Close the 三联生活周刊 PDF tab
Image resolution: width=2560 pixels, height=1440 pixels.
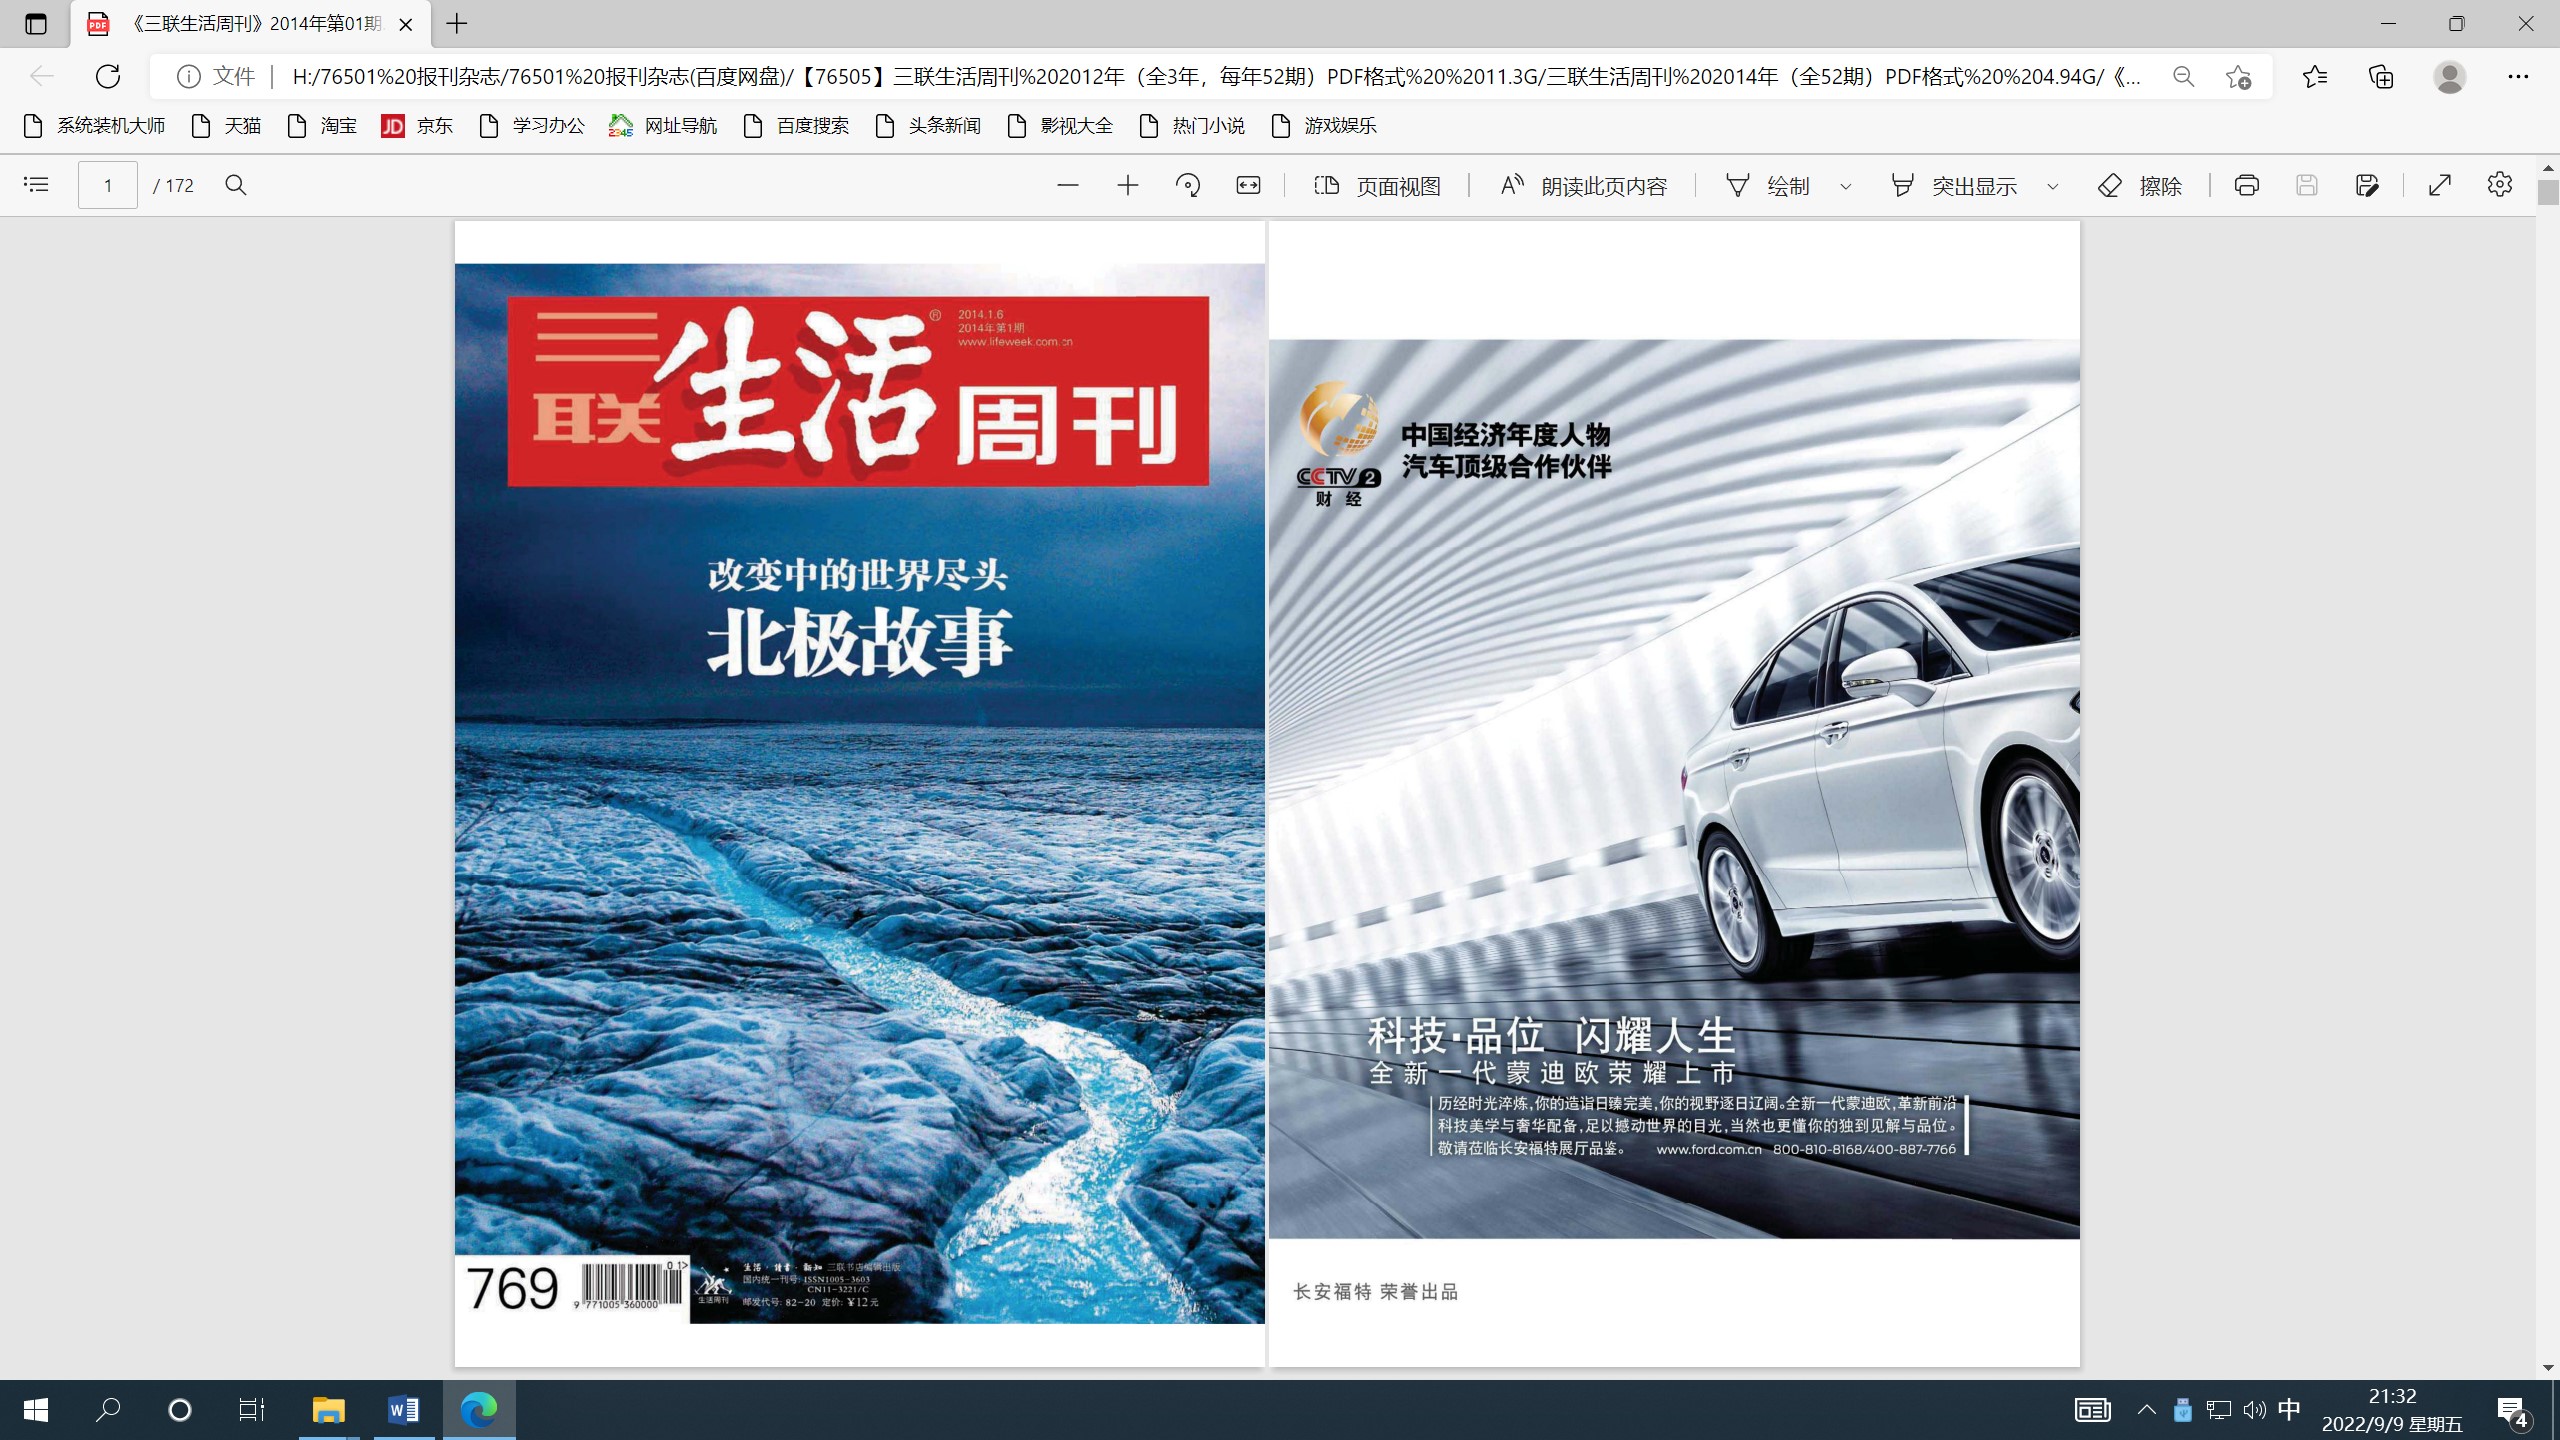[x=406, y=25]
